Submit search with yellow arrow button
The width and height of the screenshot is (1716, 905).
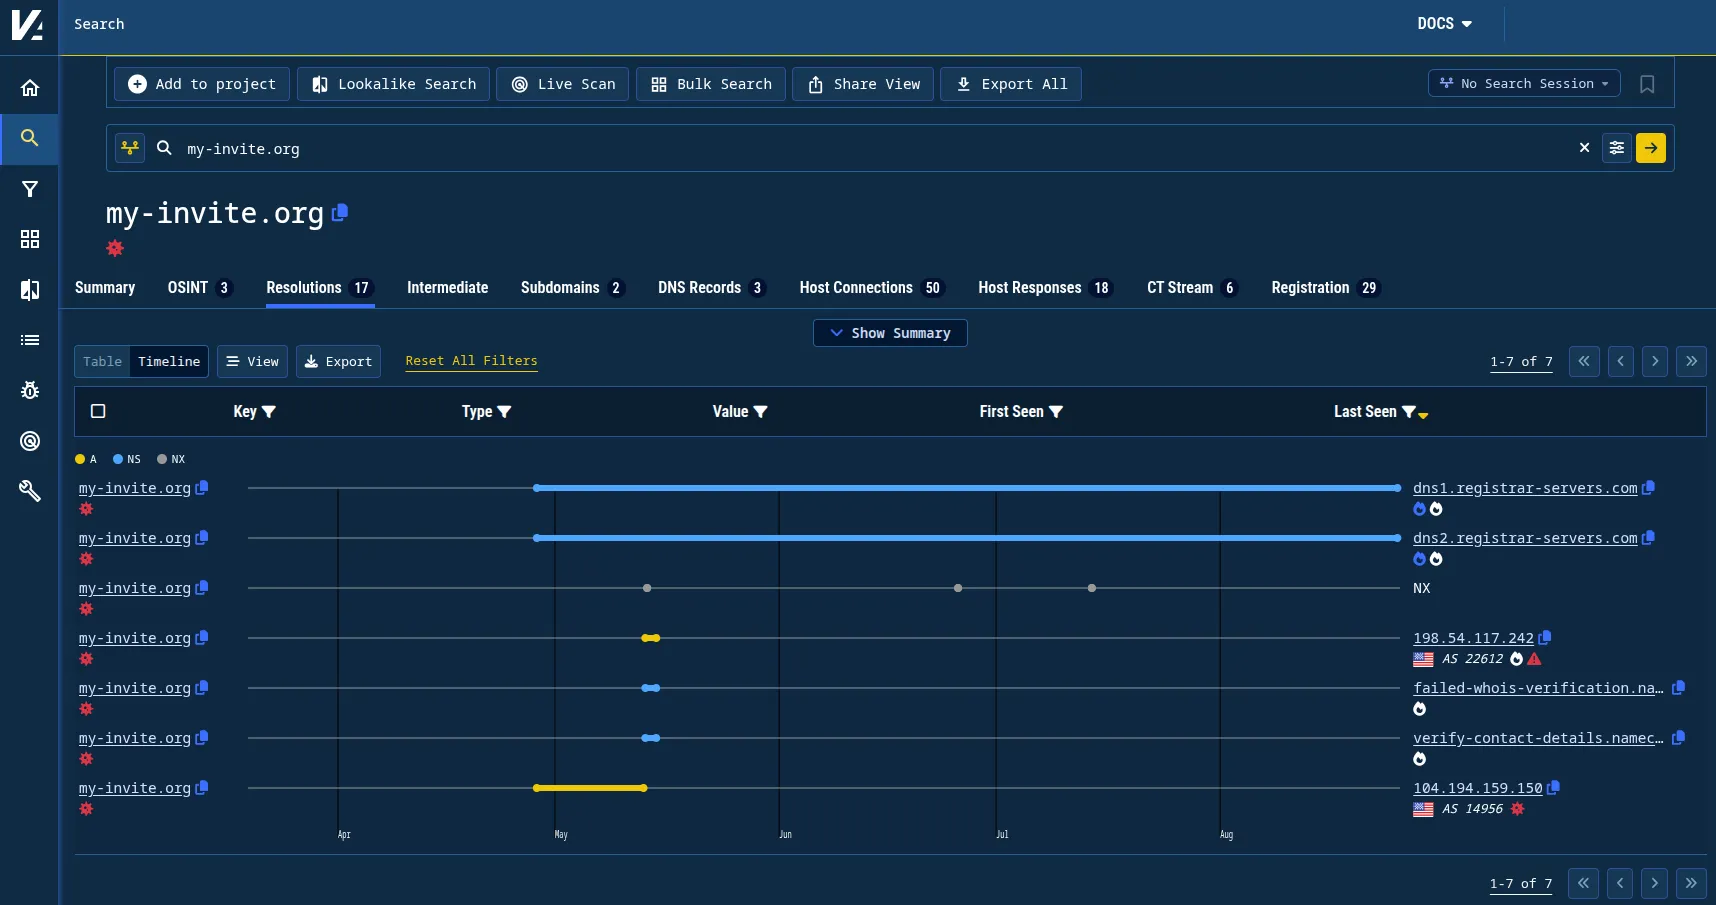click(x=1651, y=148)
